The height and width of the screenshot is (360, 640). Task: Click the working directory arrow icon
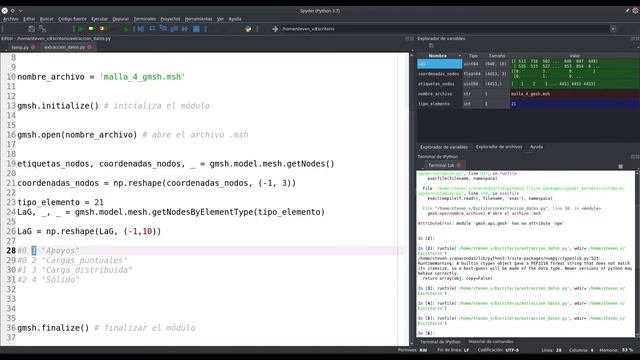275,29
